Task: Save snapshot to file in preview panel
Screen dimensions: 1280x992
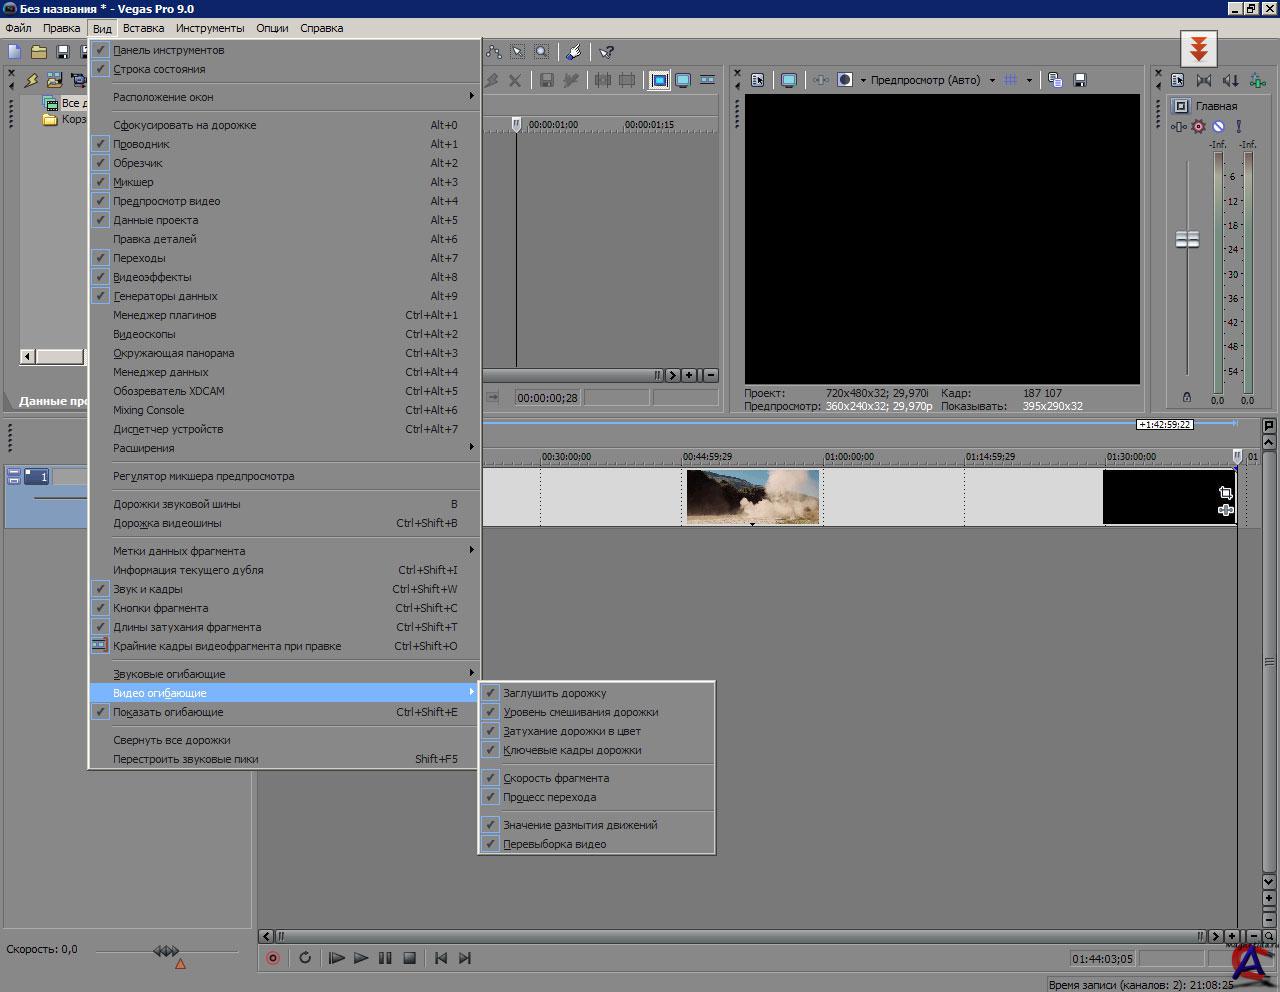Action: pyautogui.click(x=1080, y=80)
